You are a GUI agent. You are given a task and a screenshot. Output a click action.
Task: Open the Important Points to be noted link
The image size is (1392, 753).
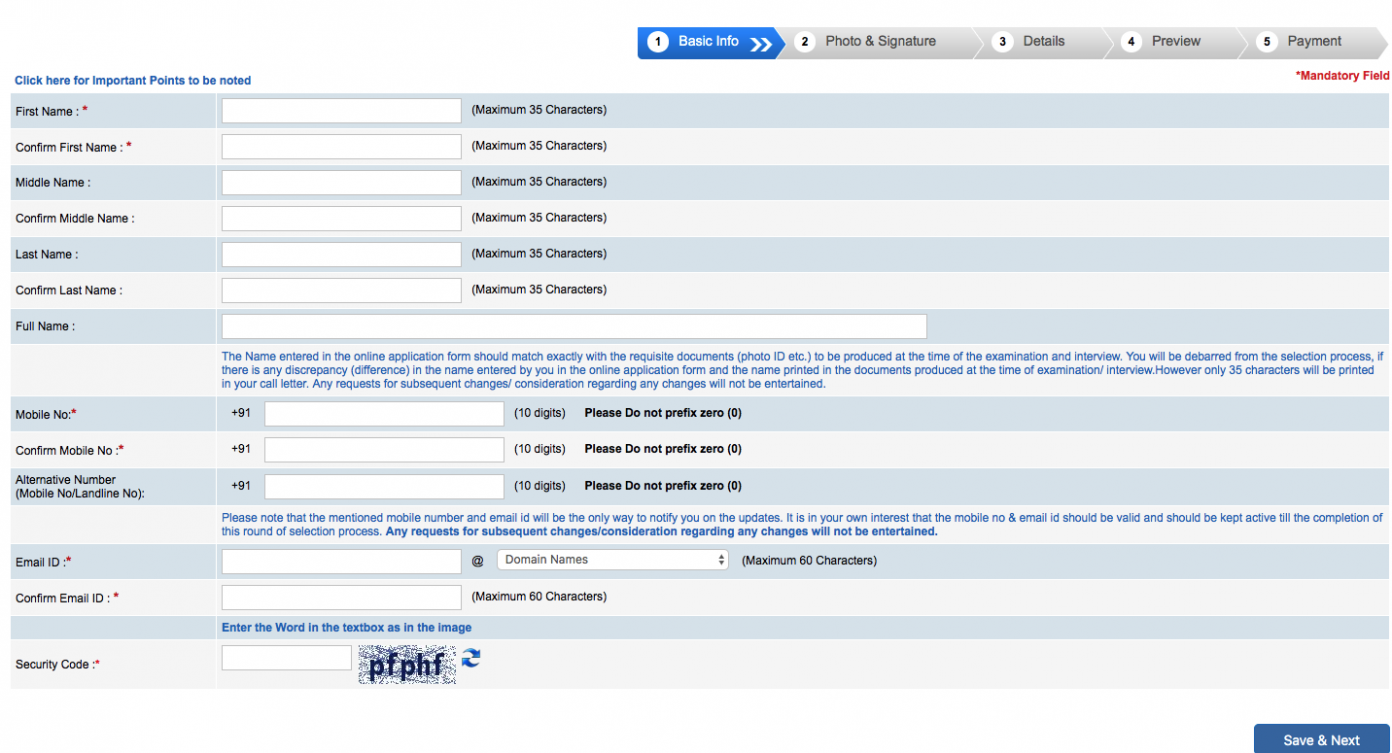pos(133,81)
